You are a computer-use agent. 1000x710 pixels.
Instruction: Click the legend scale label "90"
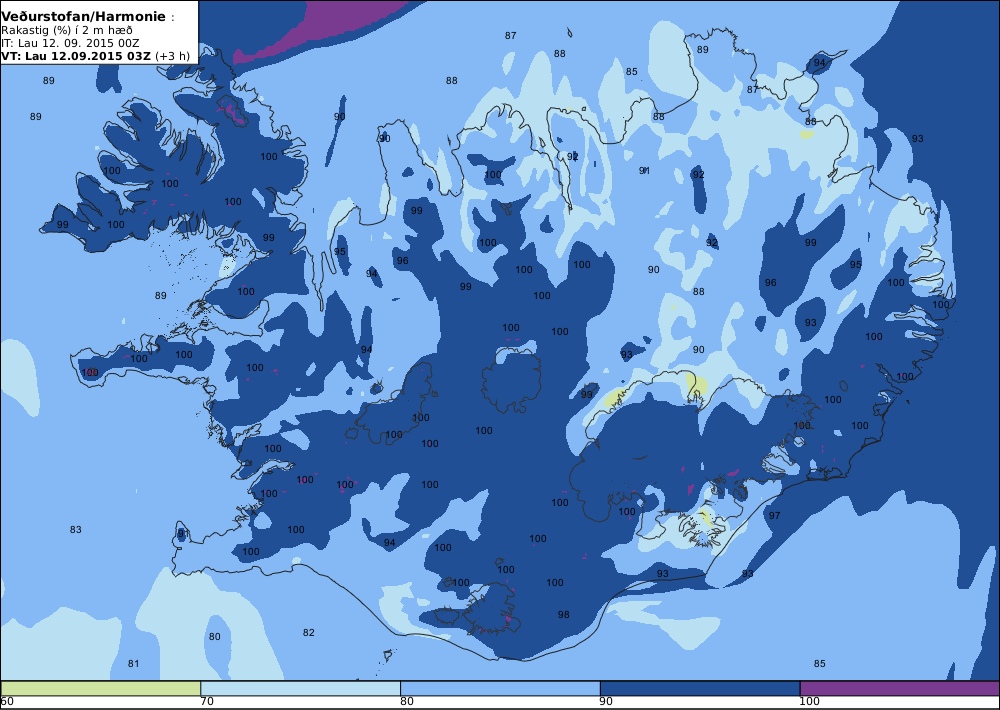(x=607, y=702)
